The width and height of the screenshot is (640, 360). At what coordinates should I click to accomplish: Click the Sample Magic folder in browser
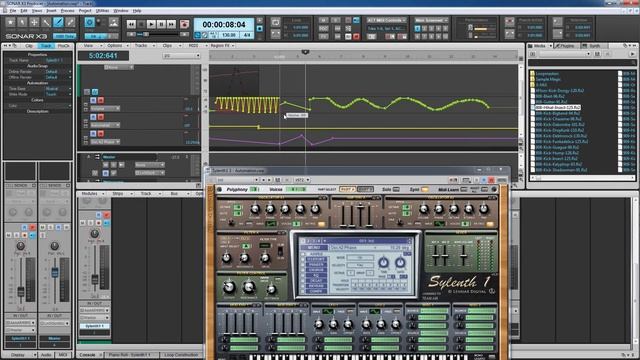click(548, 80)
